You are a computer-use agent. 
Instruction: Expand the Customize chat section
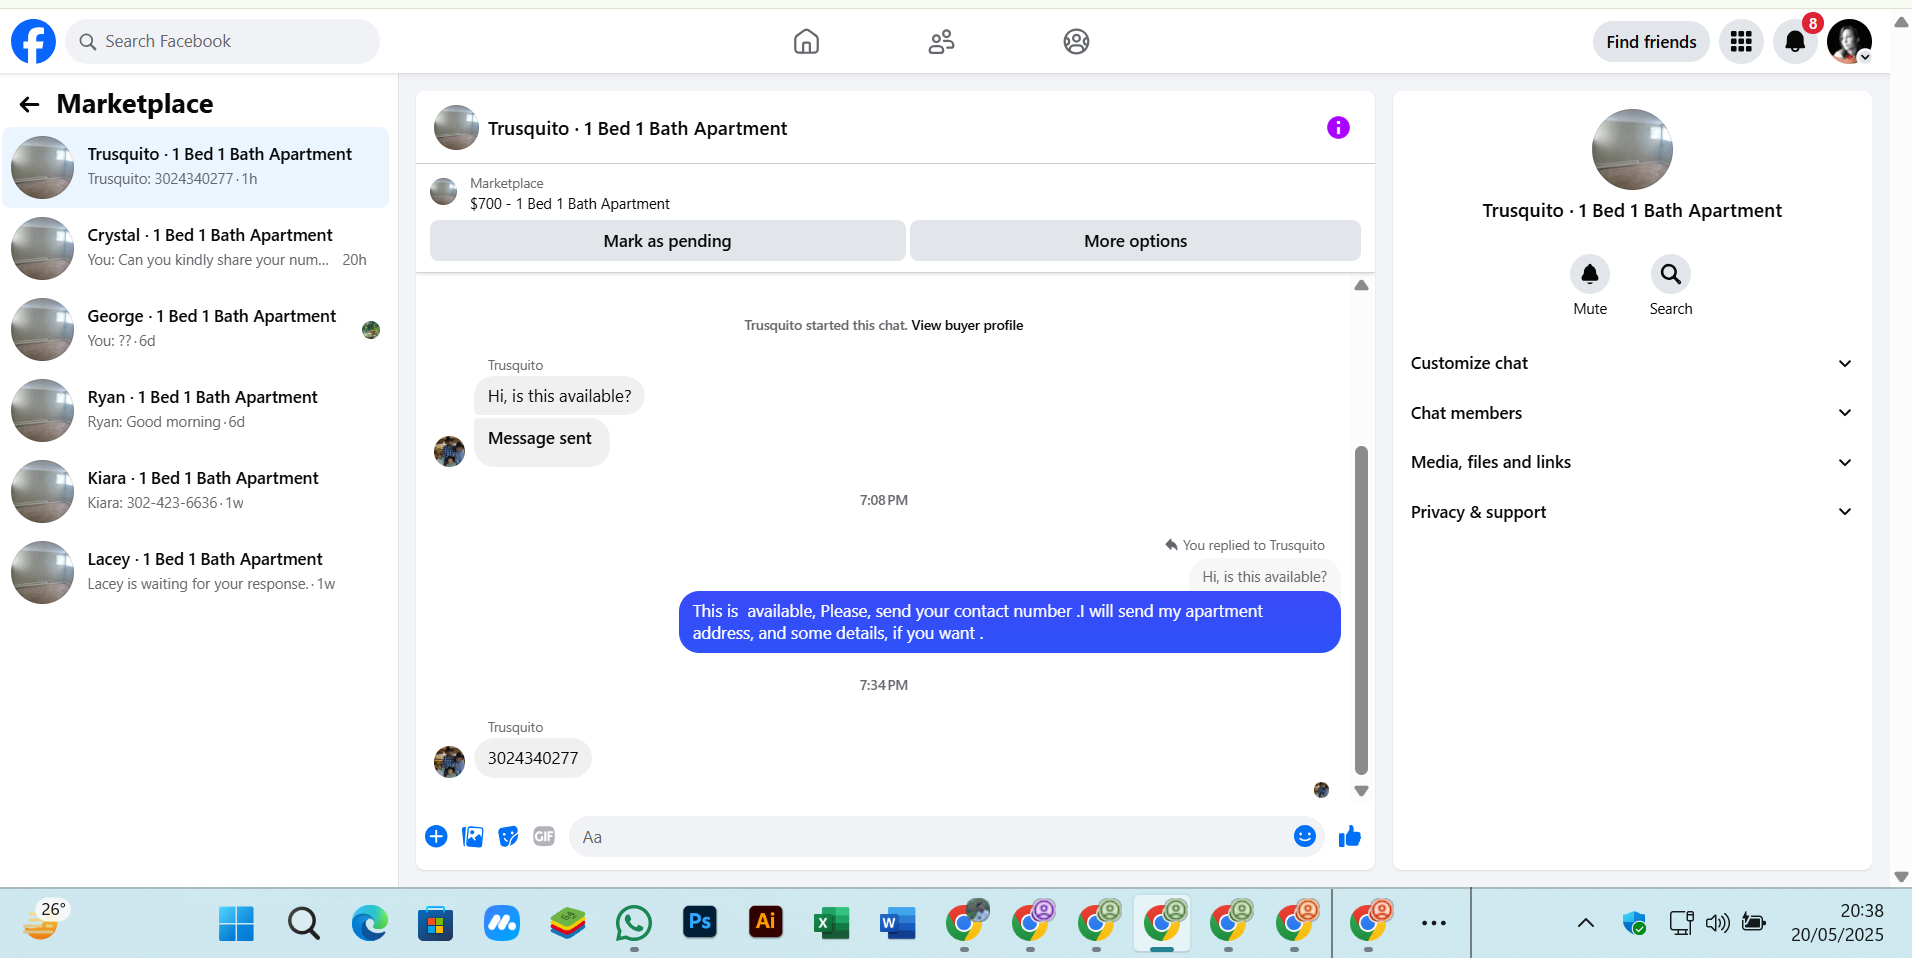coord(1632,363)
